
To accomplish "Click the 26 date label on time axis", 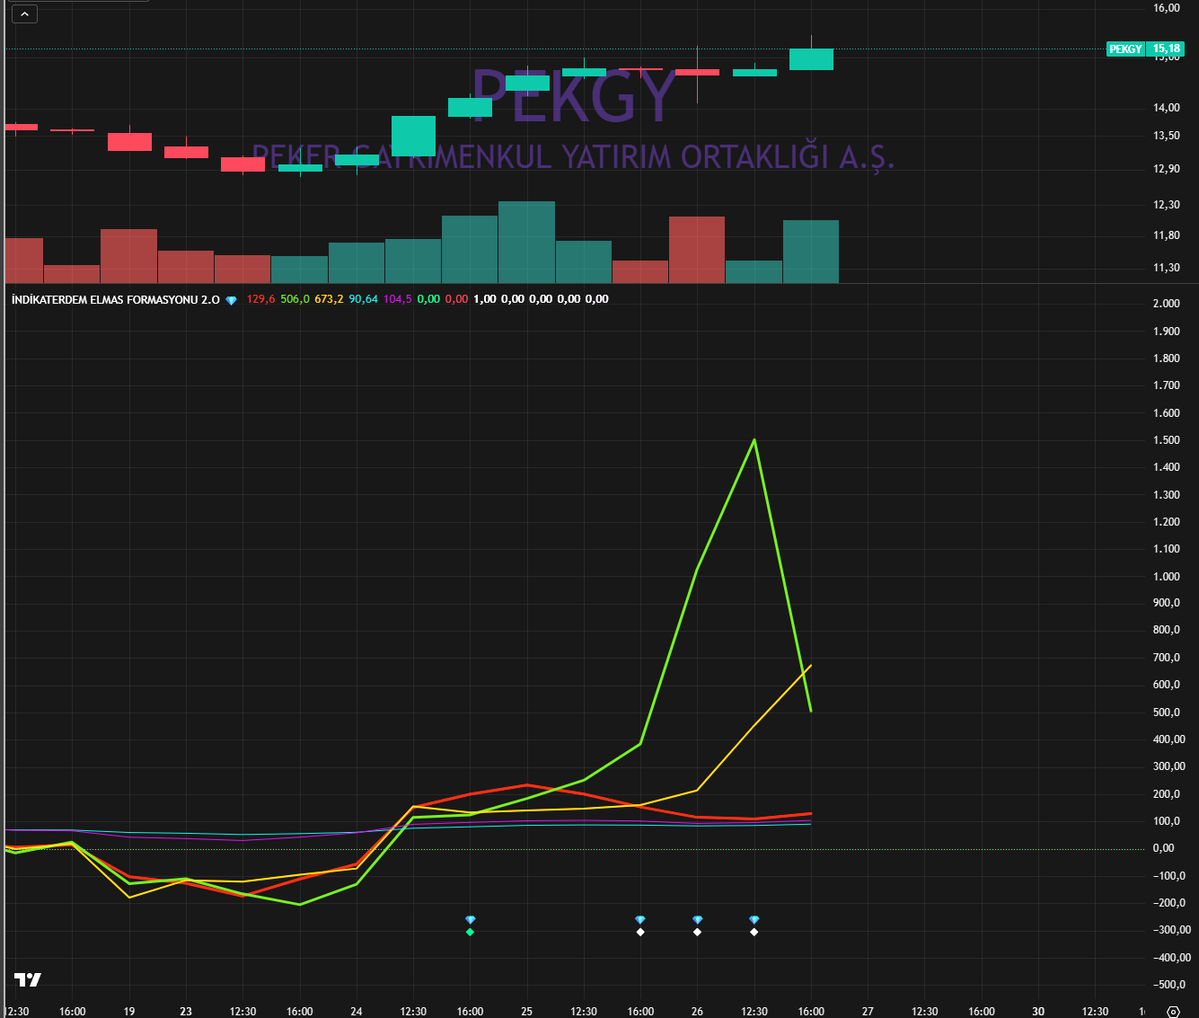I will tap(697, 1011).
